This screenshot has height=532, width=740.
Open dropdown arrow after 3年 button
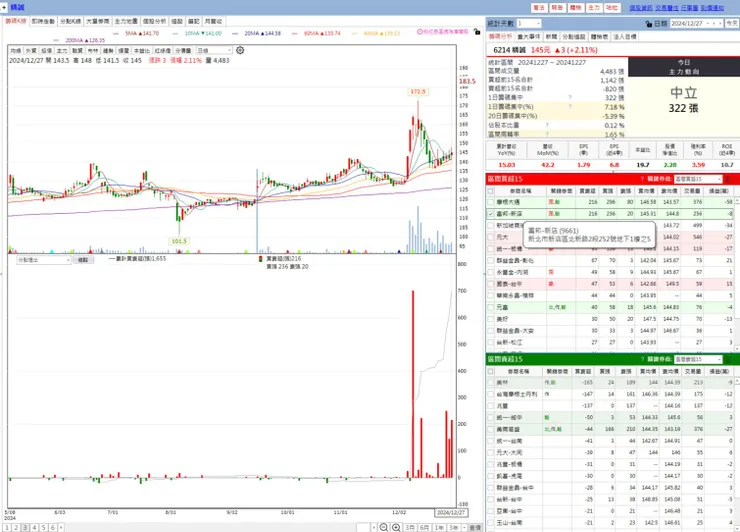[x=464, y=527]
